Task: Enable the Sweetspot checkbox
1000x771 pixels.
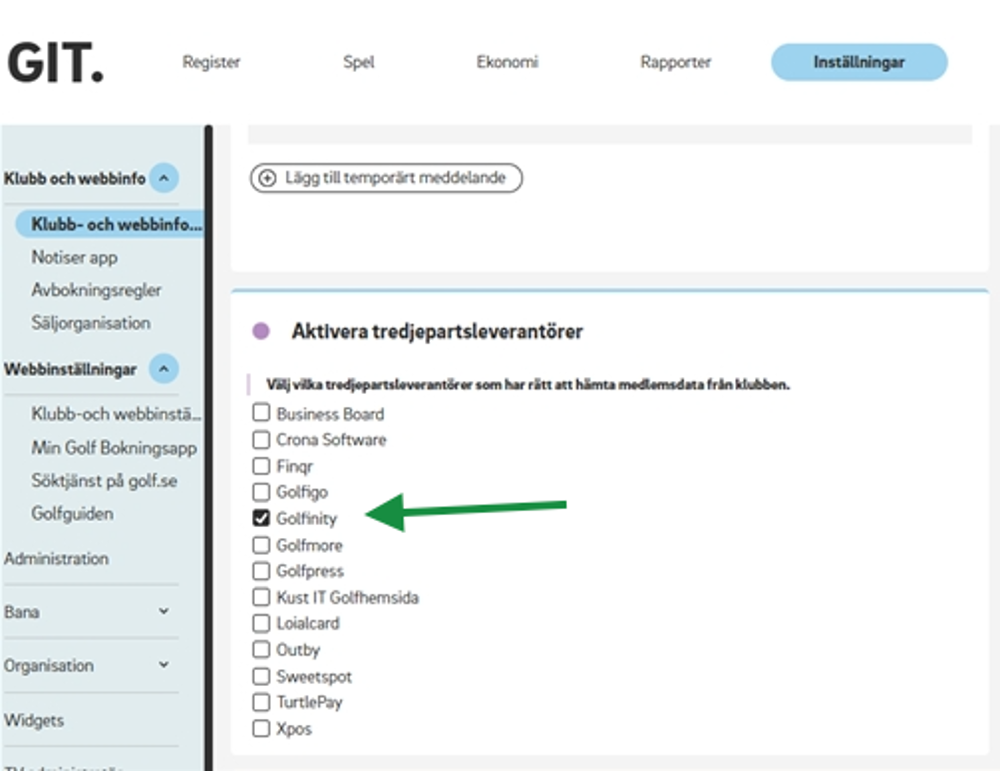Action: pyautogui.click(x=261, y=676)
